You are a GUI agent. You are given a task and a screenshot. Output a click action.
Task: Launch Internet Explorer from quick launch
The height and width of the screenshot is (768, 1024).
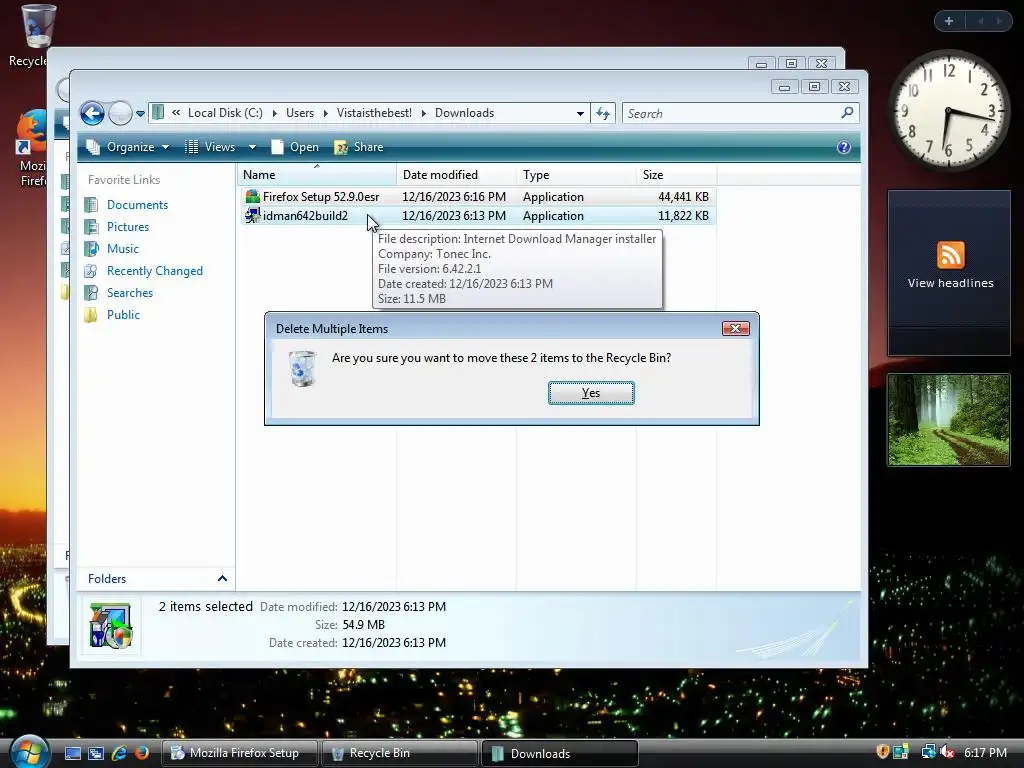(119, 753)
